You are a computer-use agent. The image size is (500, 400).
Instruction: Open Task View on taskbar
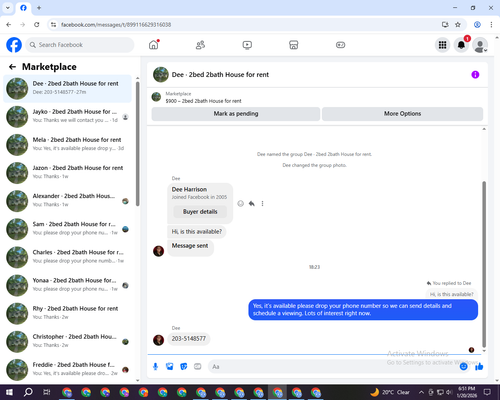(x=47, y=392)
